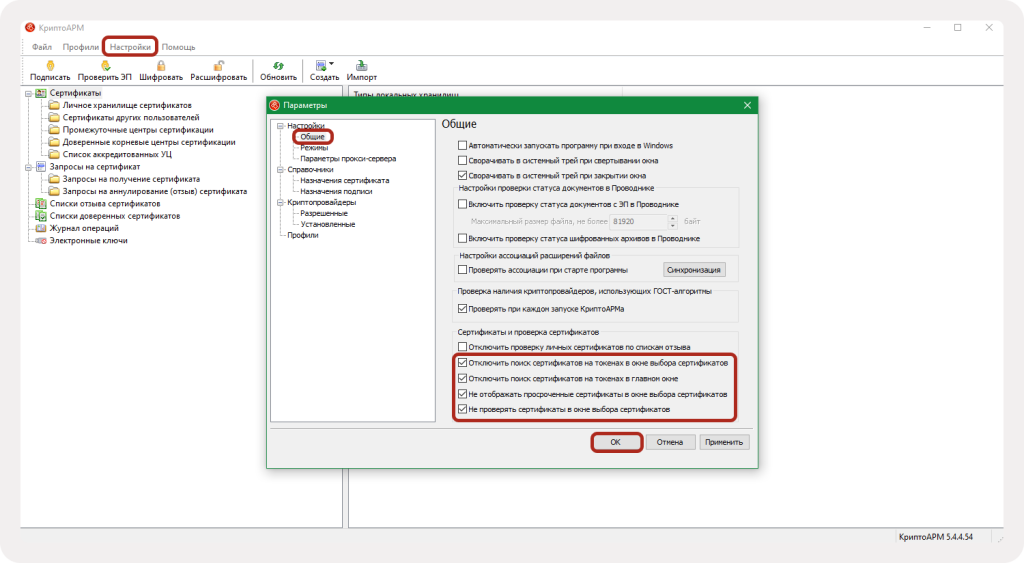
Task: Click the Электронные ключи icon
Action: coord(40,241)
